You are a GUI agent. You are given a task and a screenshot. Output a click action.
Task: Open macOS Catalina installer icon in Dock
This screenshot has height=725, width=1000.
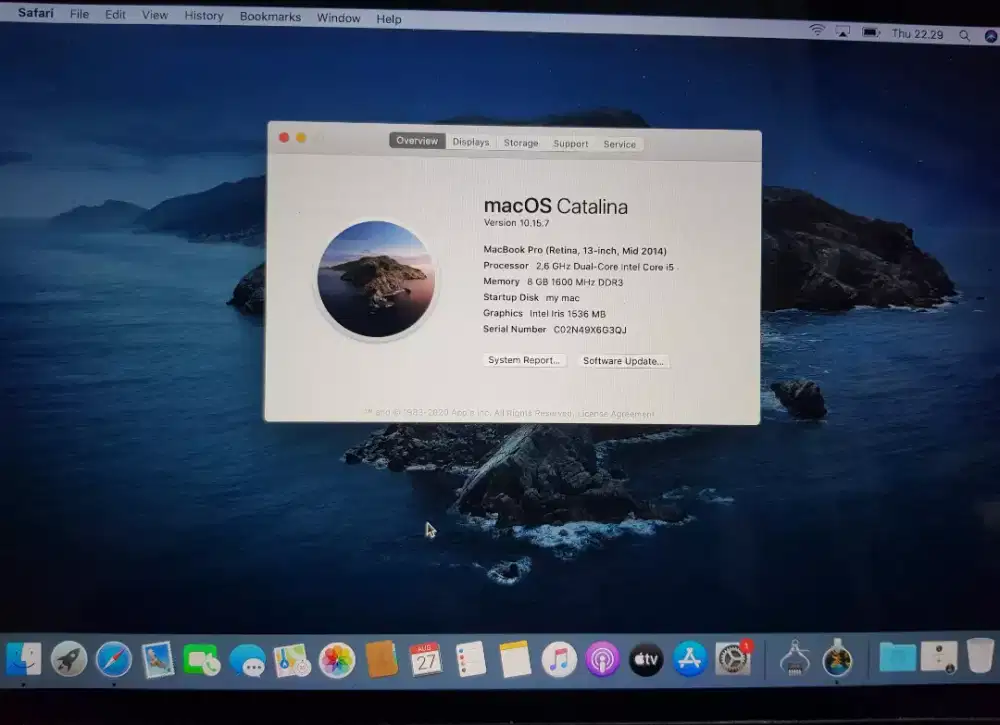click(837, 658)
